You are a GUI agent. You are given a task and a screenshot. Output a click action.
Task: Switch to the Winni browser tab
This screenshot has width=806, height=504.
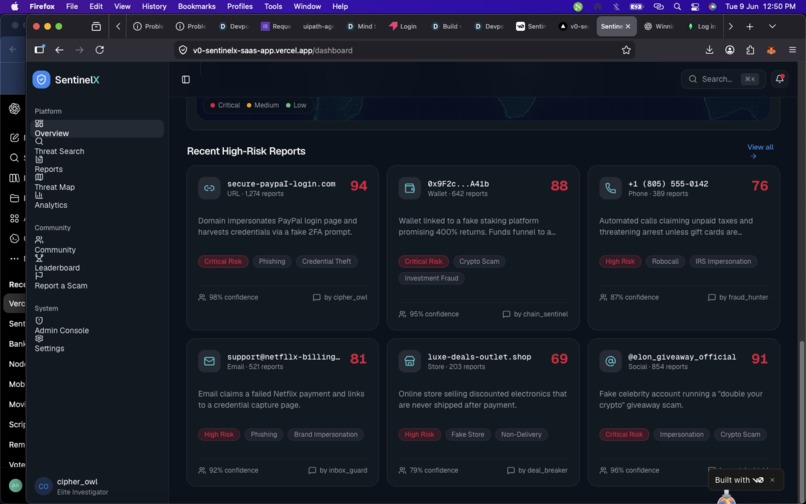(x=659, y=26)
